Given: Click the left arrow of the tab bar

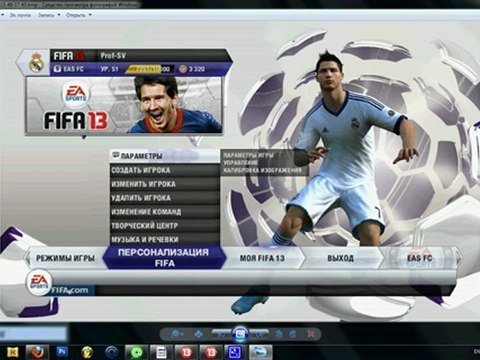Looking at the screenshot, I should click(27, 258).
